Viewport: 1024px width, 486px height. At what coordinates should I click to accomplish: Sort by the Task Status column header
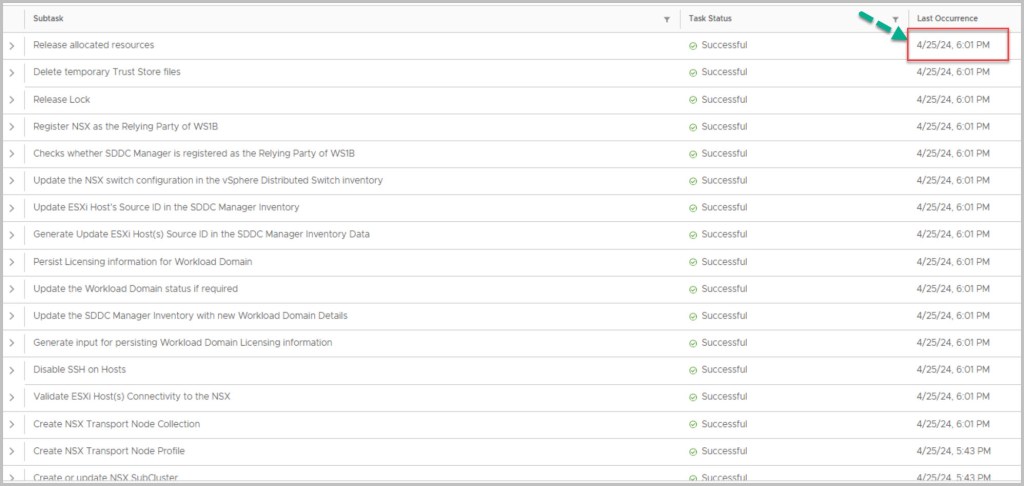(711, 19)
